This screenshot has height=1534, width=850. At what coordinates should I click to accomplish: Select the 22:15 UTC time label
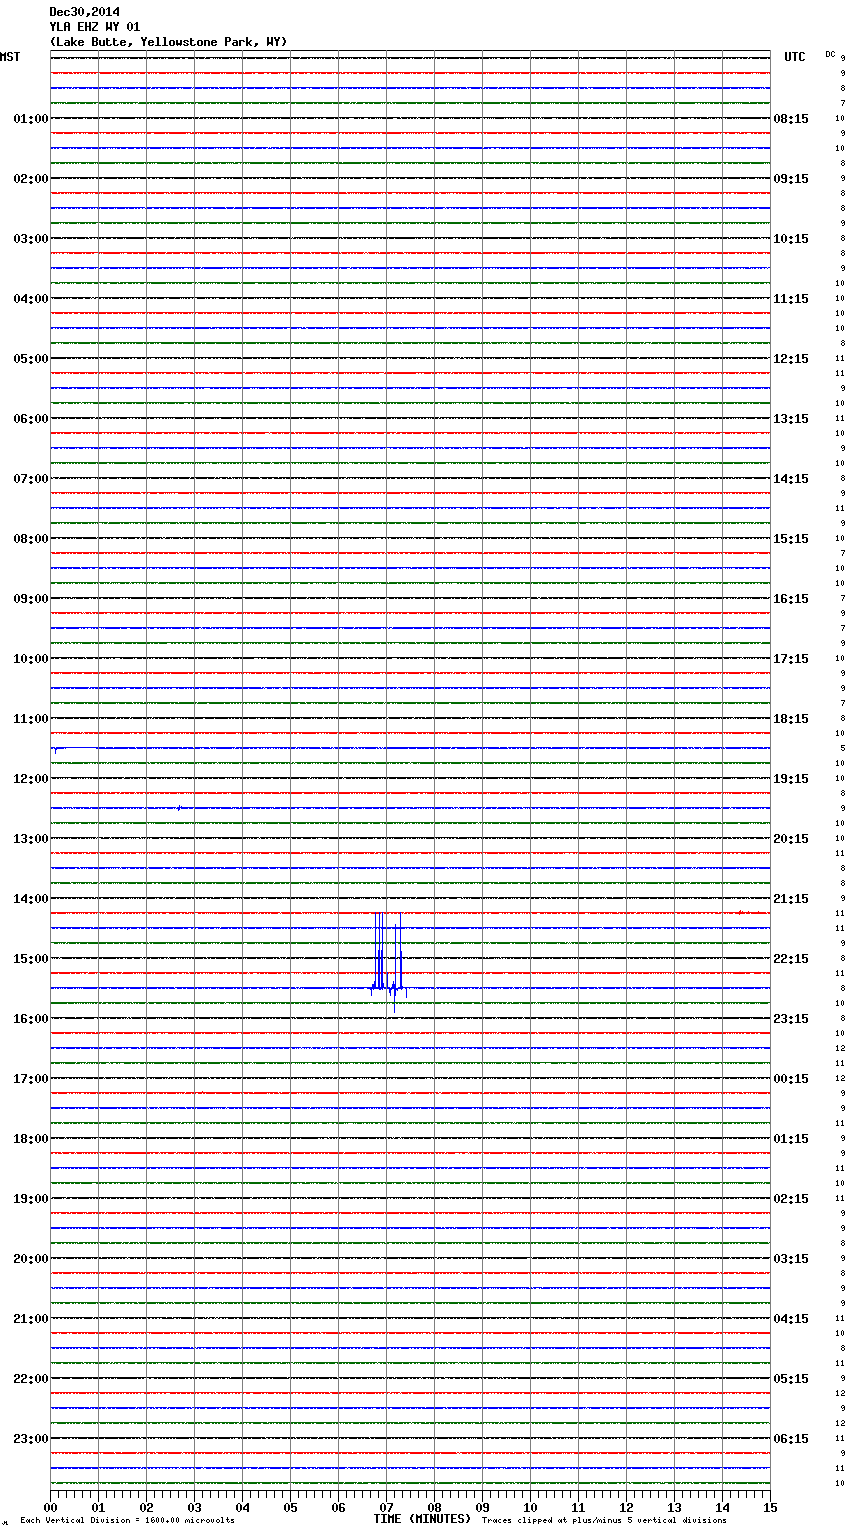point(790,959)
